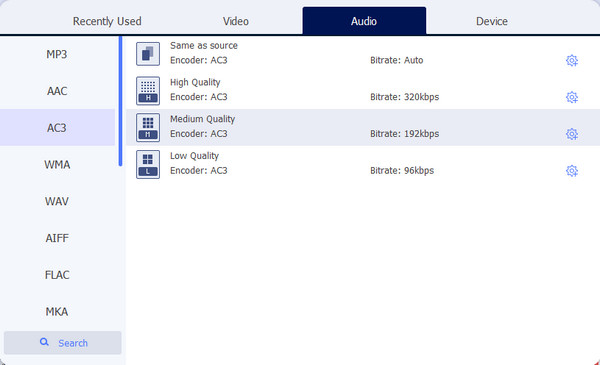Screen dimensions: 600x365
Task: Switch to the Recently Used tab
Action: pos(107,21)
